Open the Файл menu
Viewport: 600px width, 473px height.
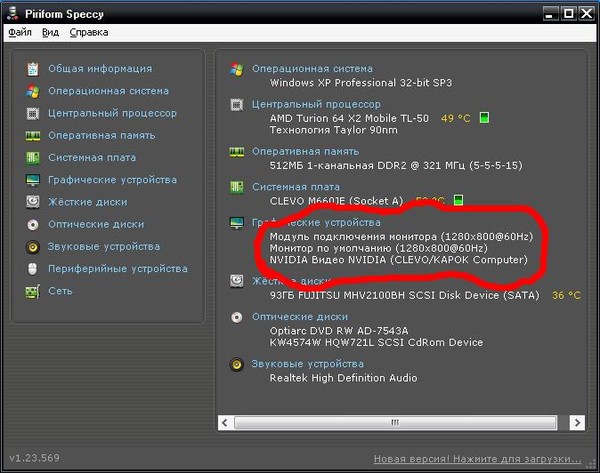click(x=20, y=33)
